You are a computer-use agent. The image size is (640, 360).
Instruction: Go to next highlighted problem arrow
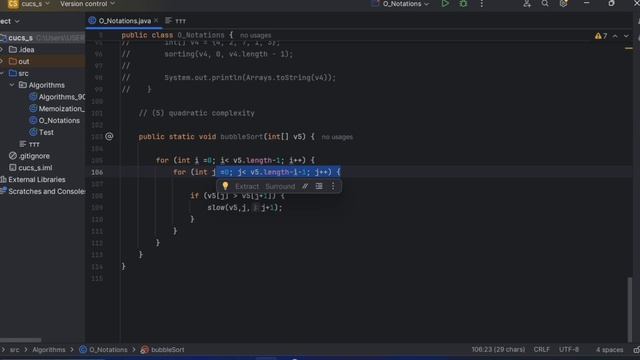(626, 36)
